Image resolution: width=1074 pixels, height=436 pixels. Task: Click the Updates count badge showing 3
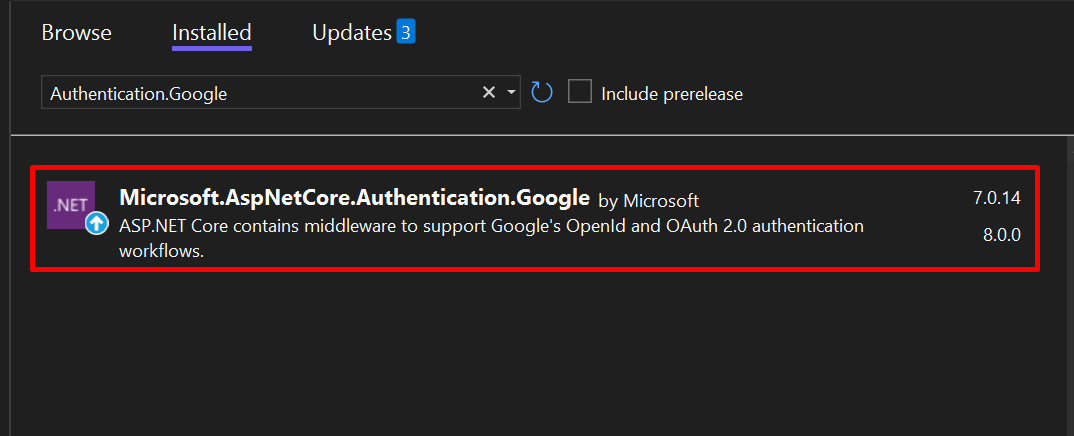(x=405, y=32)
